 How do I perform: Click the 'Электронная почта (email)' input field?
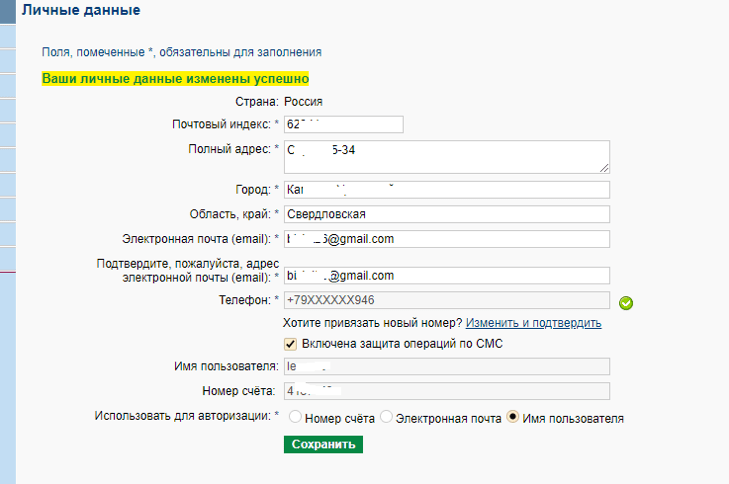click(446, 239)
